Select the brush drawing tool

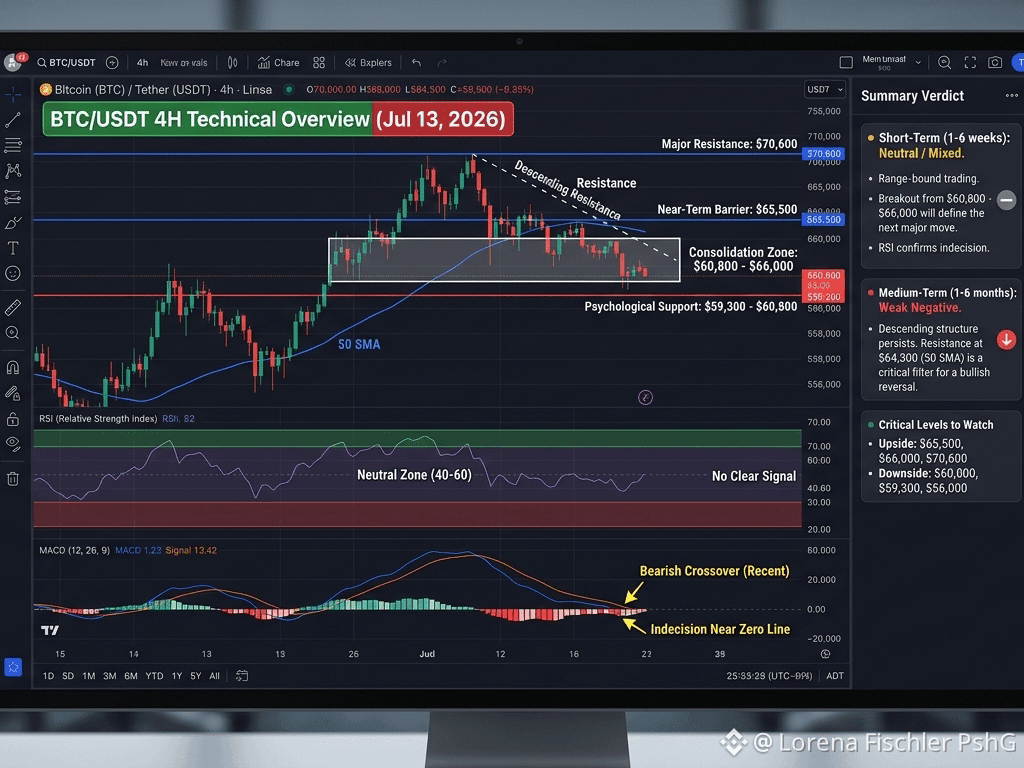coord(13,223)
